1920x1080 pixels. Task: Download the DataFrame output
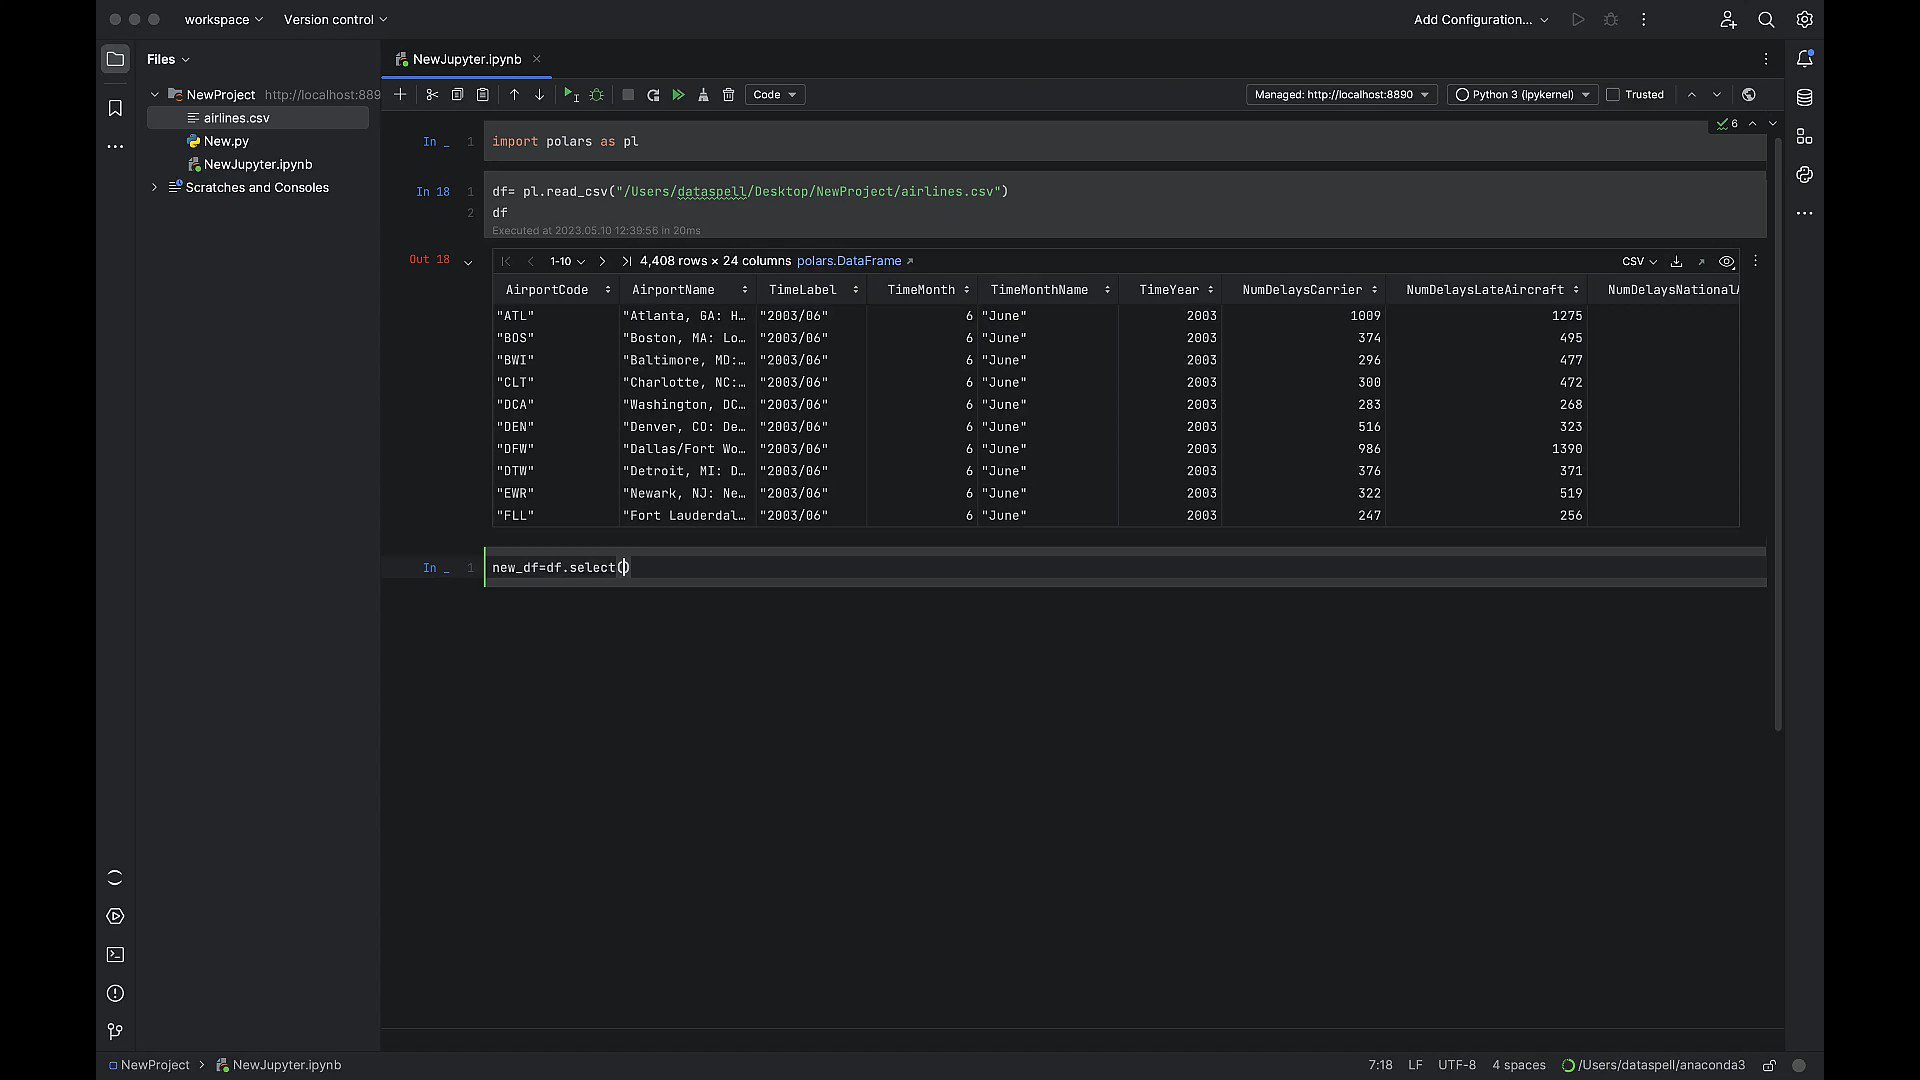[x=1677, y=261]
